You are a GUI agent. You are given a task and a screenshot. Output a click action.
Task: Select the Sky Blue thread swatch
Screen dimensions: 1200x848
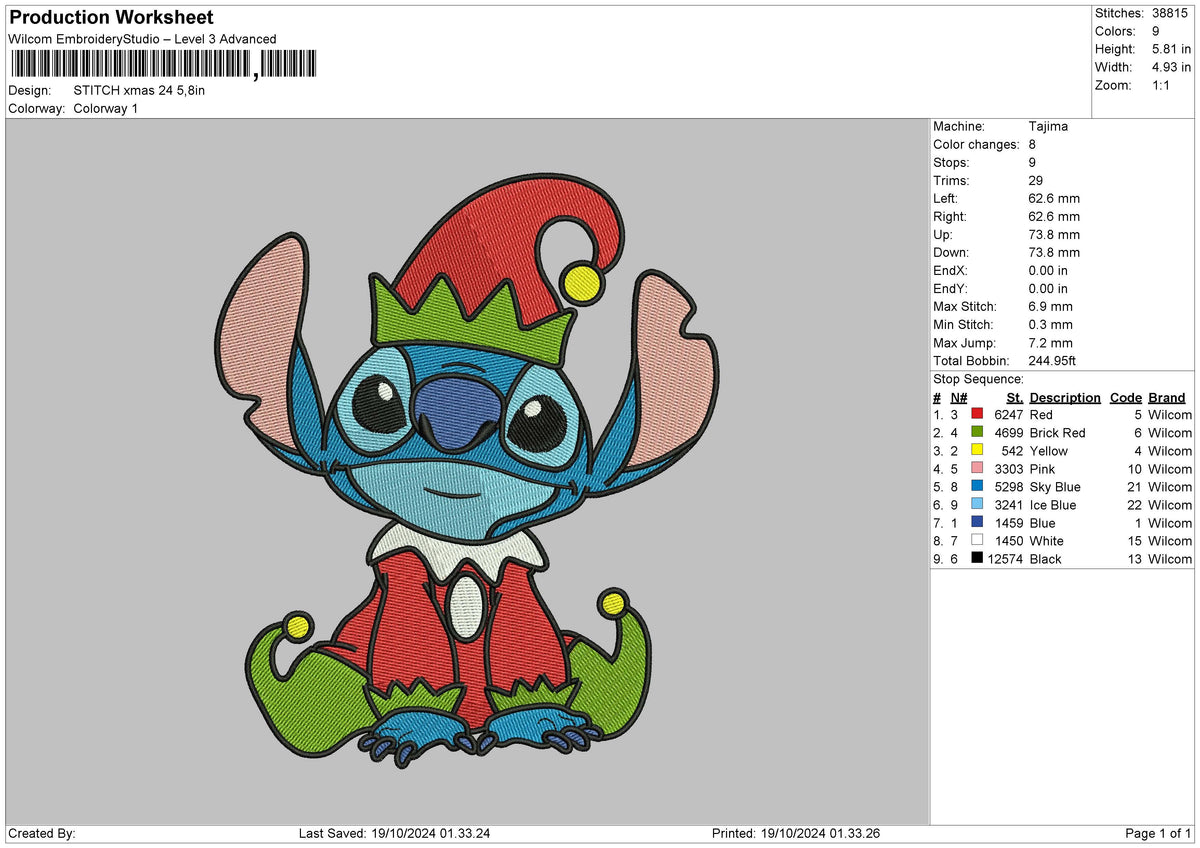(x=977, y=486)
